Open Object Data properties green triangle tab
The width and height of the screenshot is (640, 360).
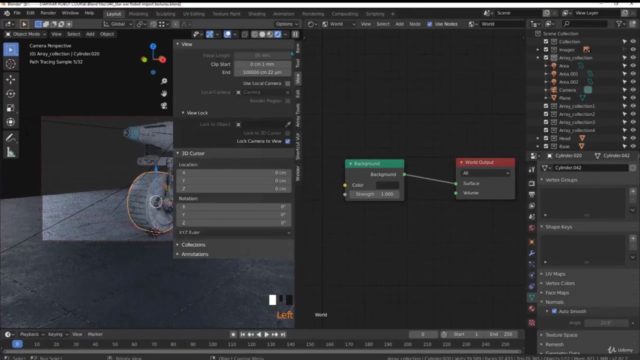(x=531, y=297)
